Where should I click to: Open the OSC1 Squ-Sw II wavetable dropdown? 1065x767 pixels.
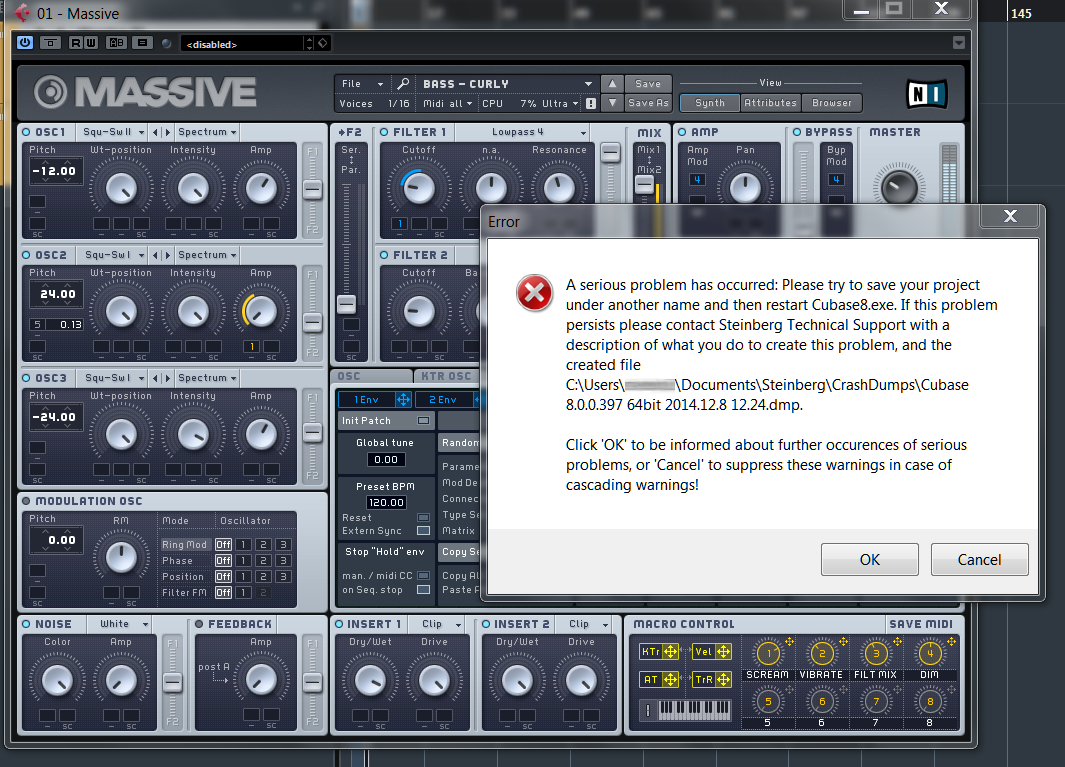113,132
